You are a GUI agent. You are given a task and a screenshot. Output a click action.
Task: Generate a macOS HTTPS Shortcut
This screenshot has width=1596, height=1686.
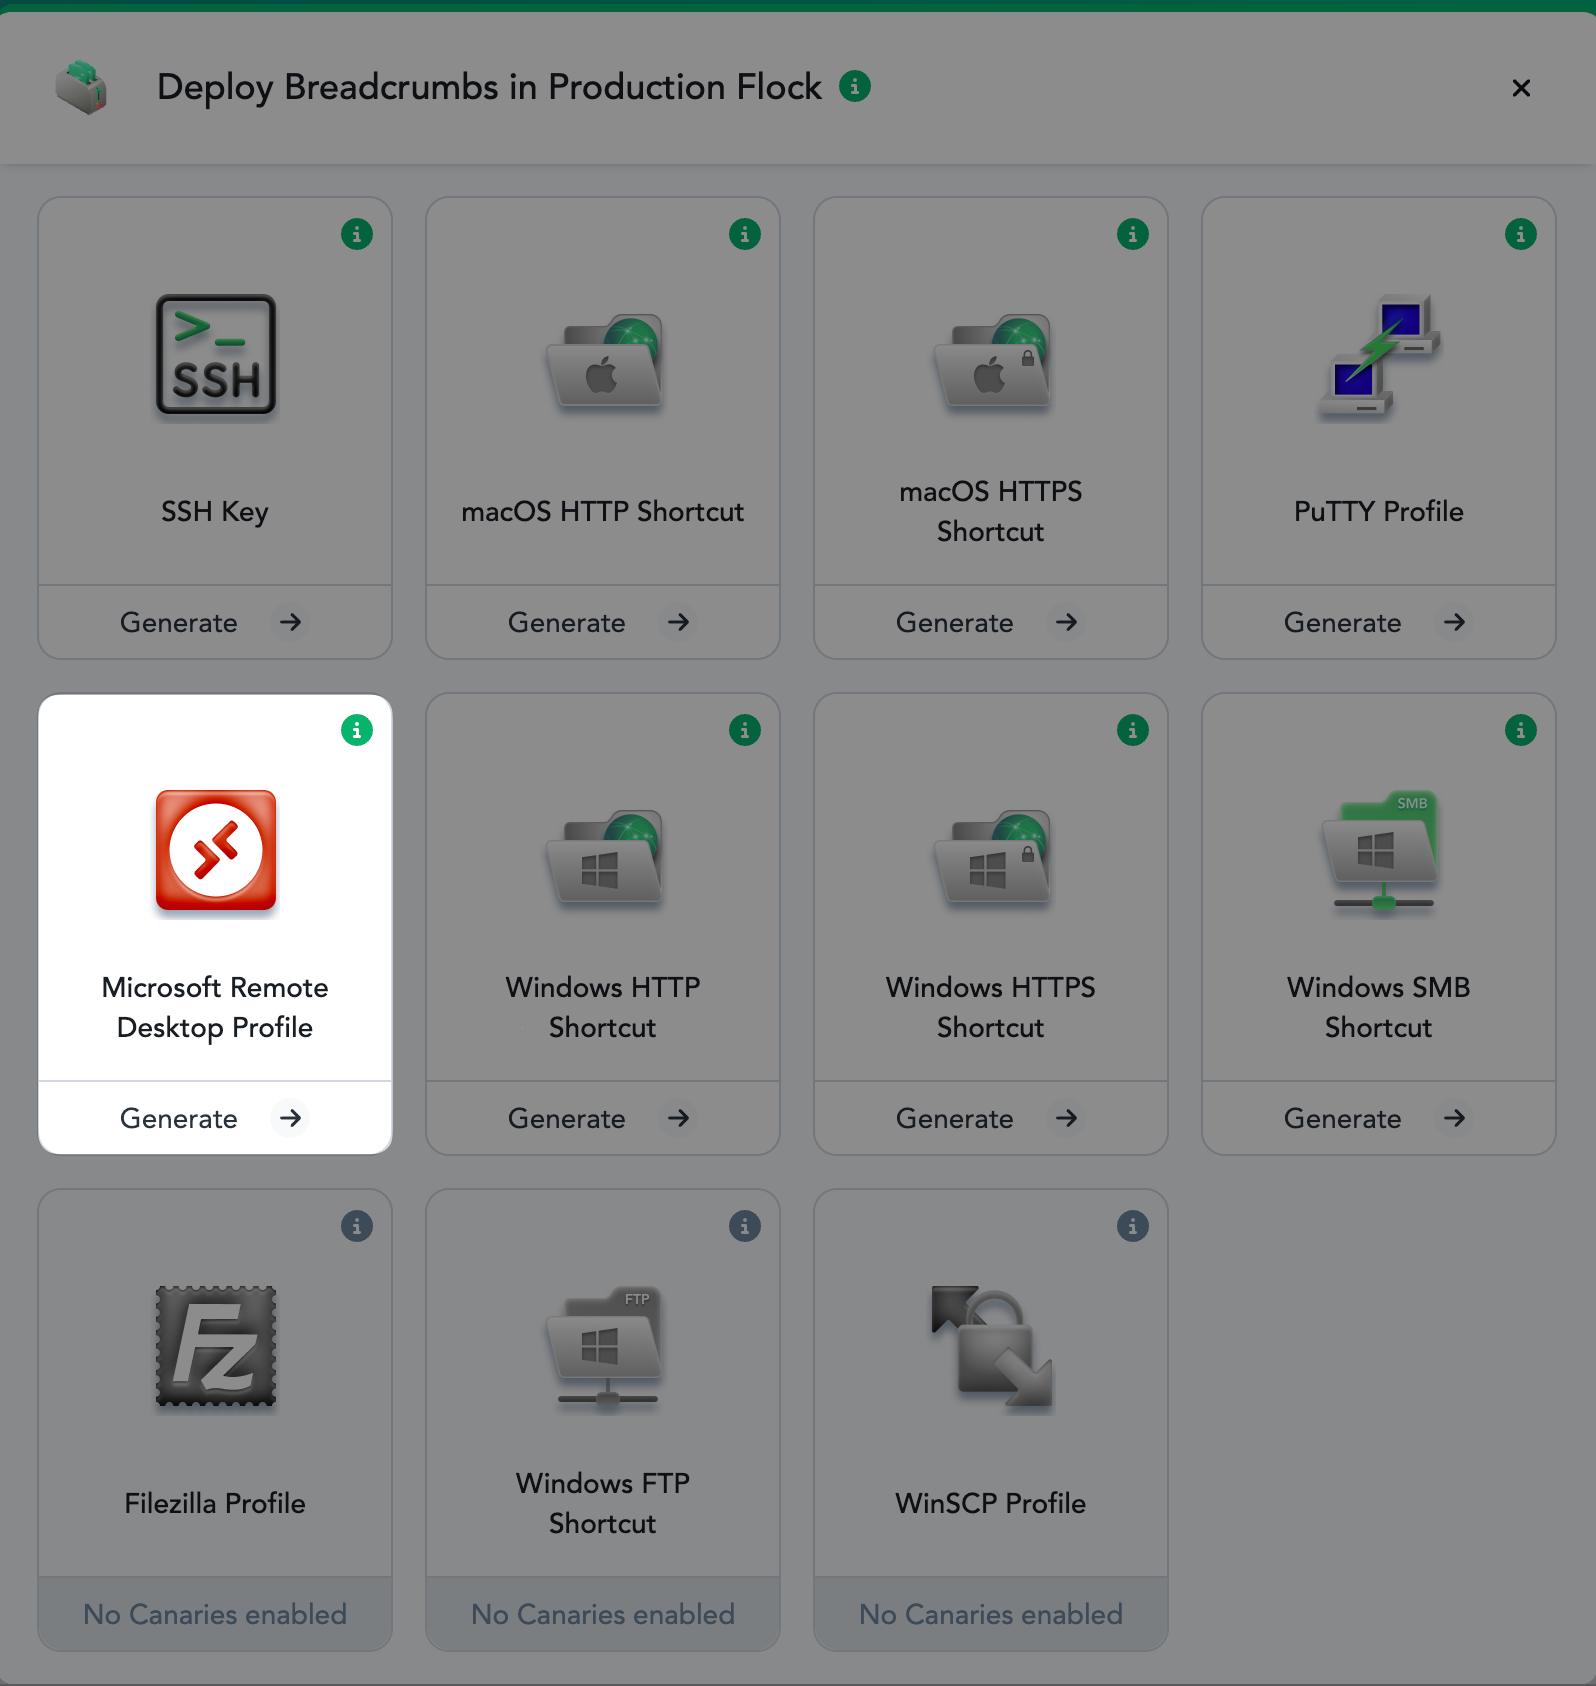tap(991, 622)
